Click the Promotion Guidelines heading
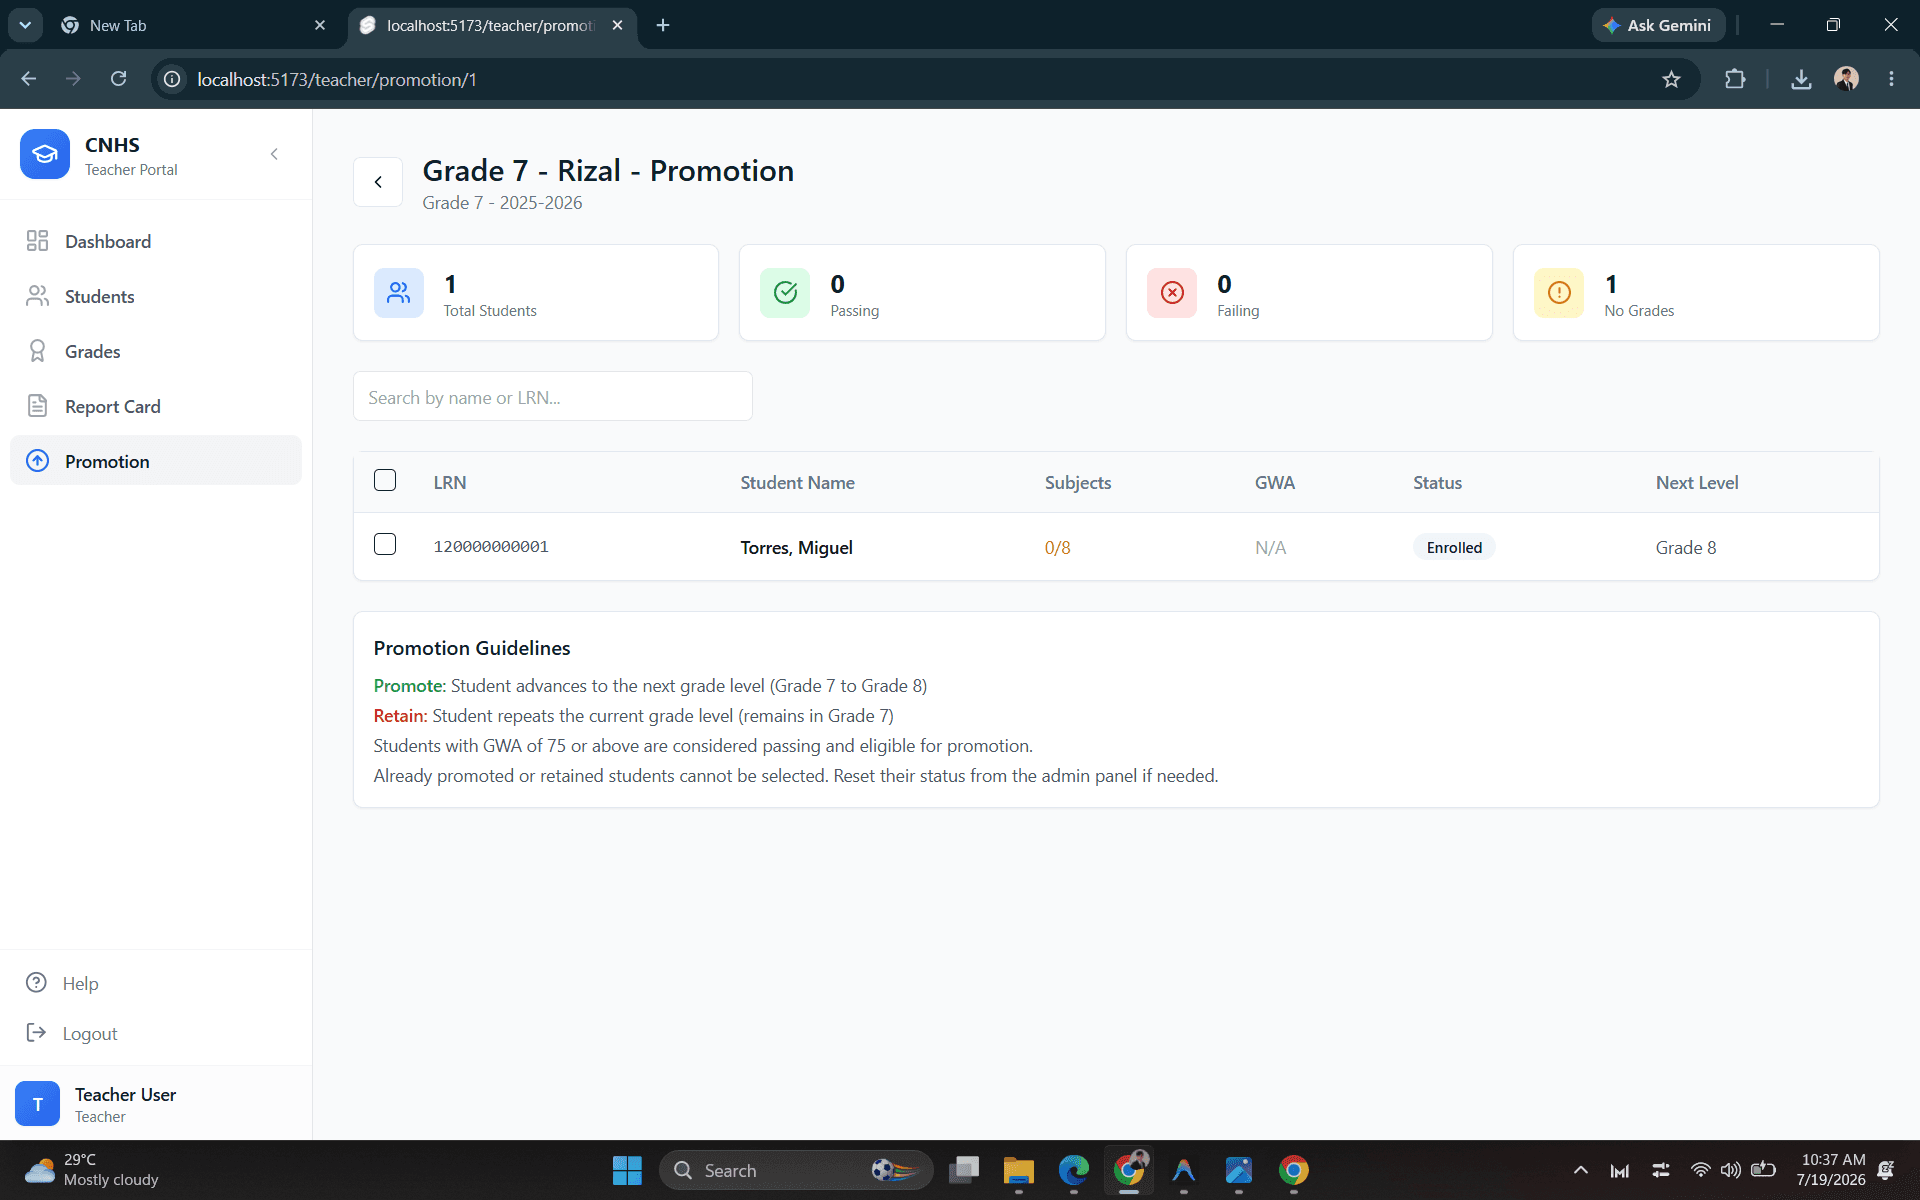Image resolution: width=1920 pixels, height=1200 pixels. (472, 648)
